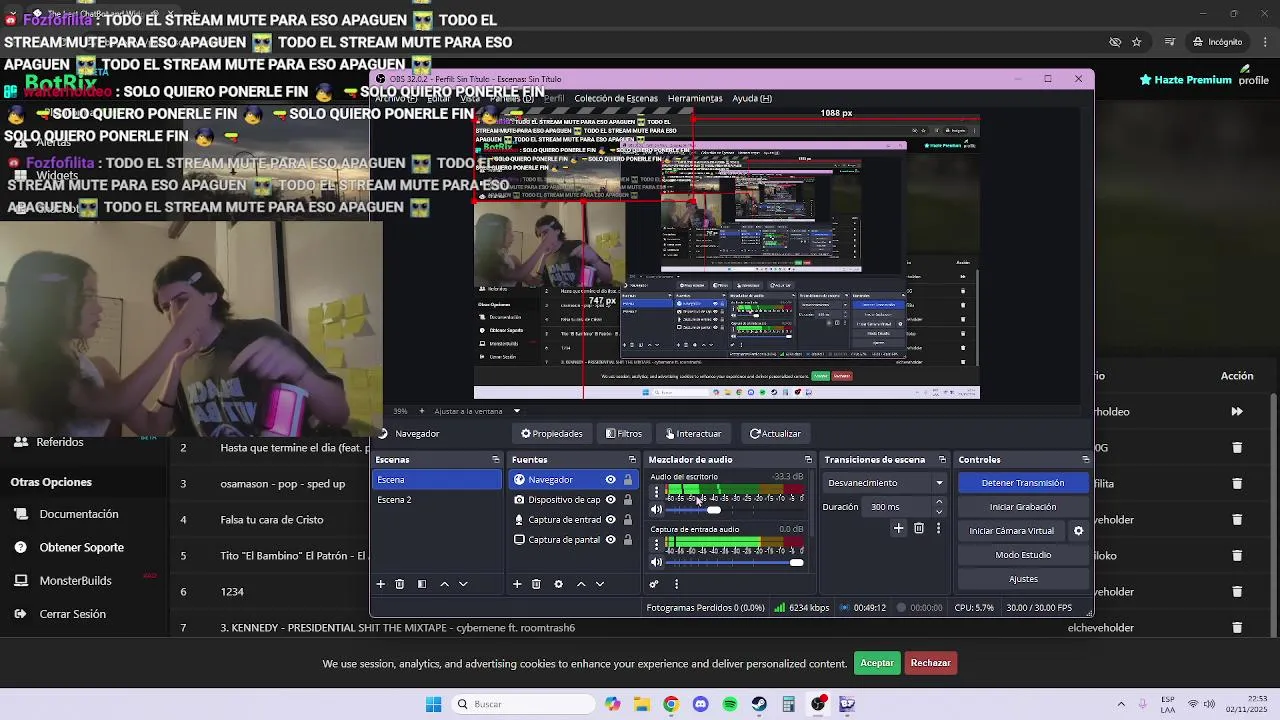Open source properties gear in the Fuentes toolbar
This screenshot has height=720, width=1280.
(x=559, y=584)
